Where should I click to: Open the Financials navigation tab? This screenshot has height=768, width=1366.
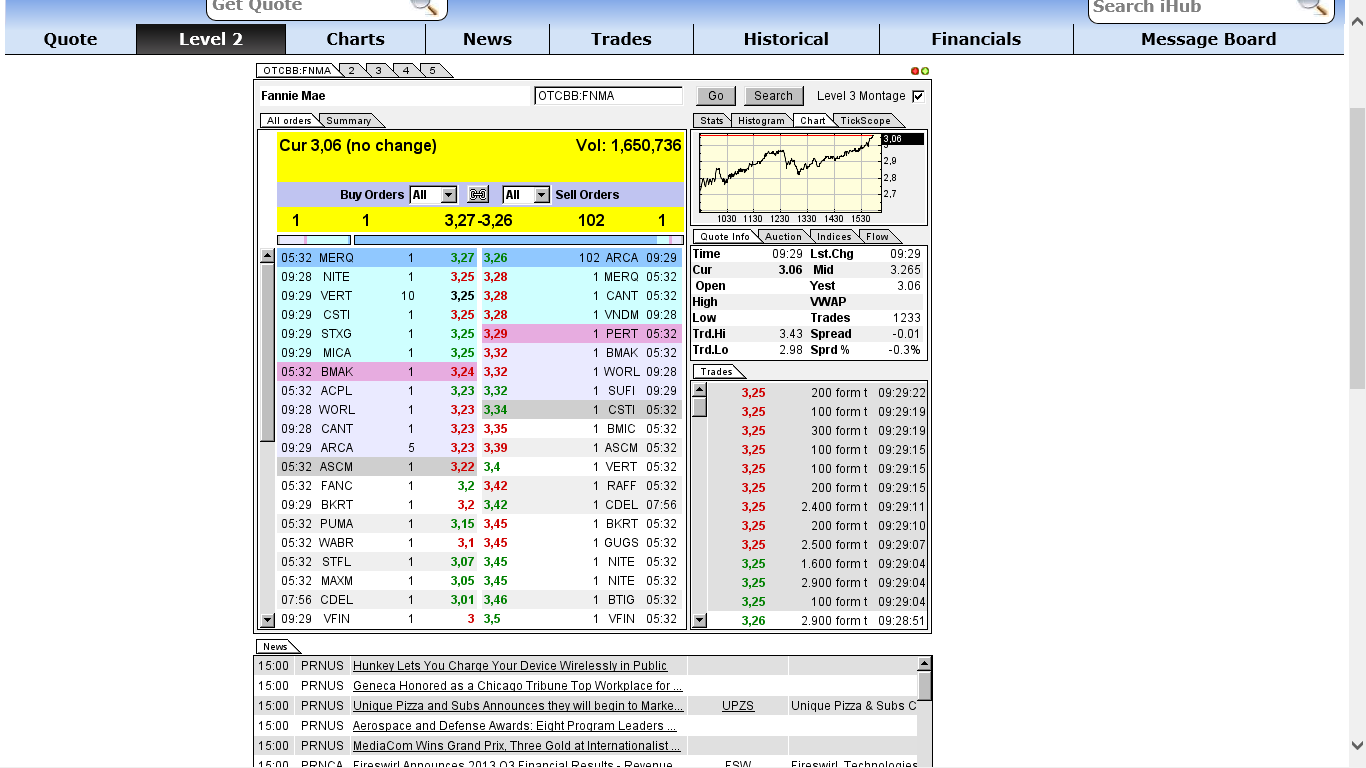click(976, 39)
